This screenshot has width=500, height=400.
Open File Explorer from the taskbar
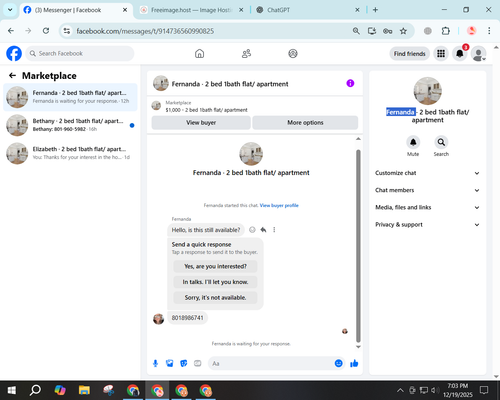pyautogui.click(x=84, y=390)
